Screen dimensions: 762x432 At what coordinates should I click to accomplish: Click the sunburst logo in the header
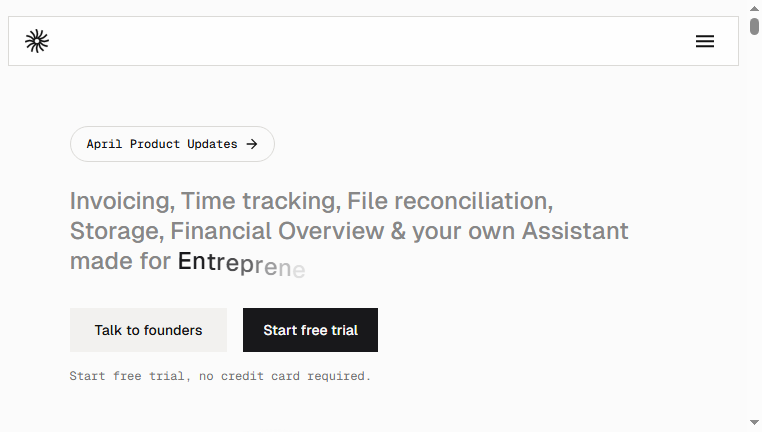click(37, 41)
